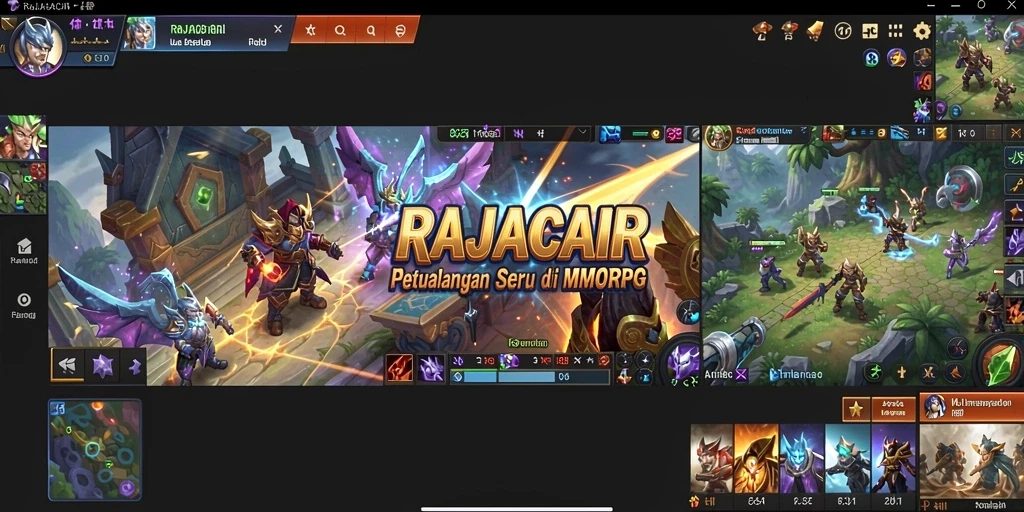The image size is (1024, 512).
Task: Click the first mushroom-shaped icon in top row
Action: 762,30
